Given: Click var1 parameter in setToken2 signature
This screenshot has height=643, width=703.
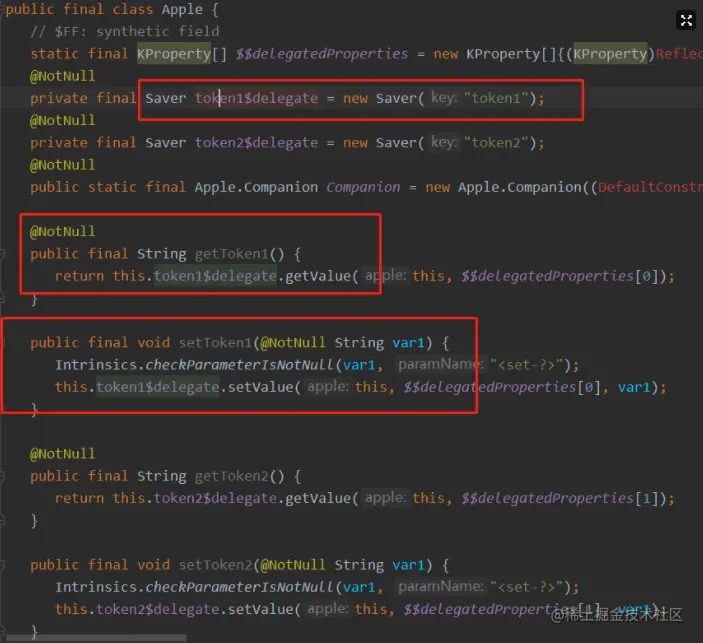Looking at the screenshot, I should [x=408, y=565].
